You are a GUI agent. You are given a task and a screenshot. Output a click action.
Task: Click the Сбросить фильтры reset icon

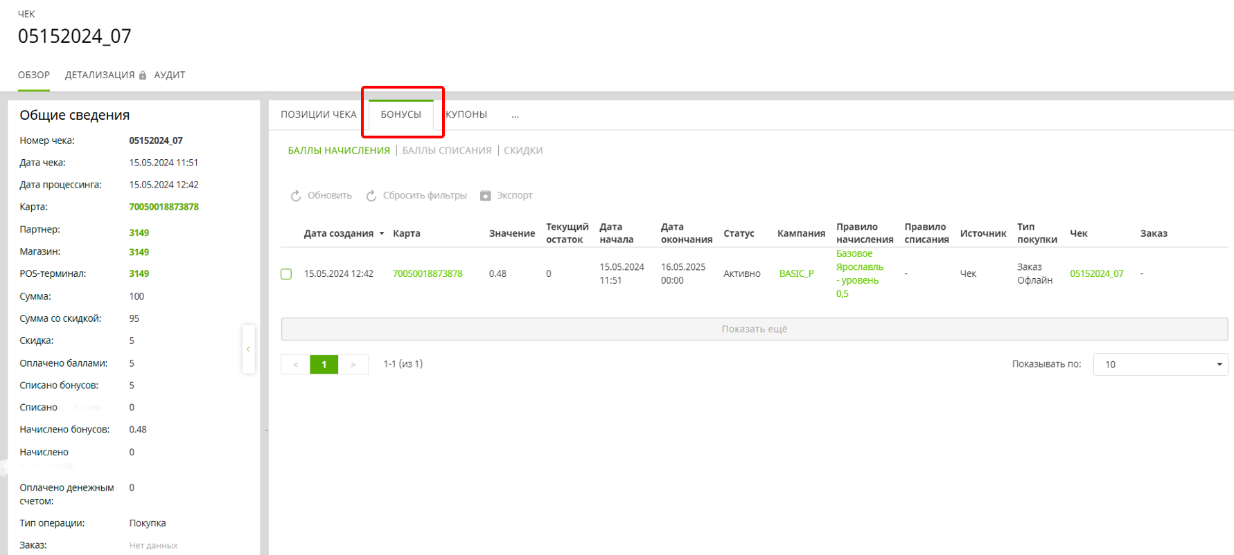click(x=371, y=196)
